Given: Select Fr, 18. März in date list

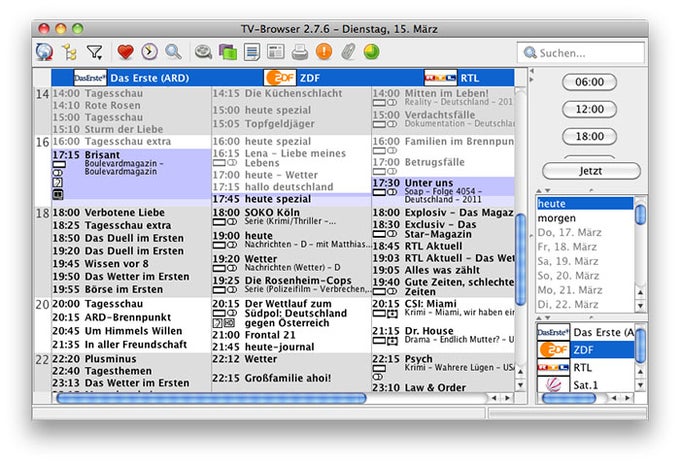Looking at the screenshot, I should [585, 247].
